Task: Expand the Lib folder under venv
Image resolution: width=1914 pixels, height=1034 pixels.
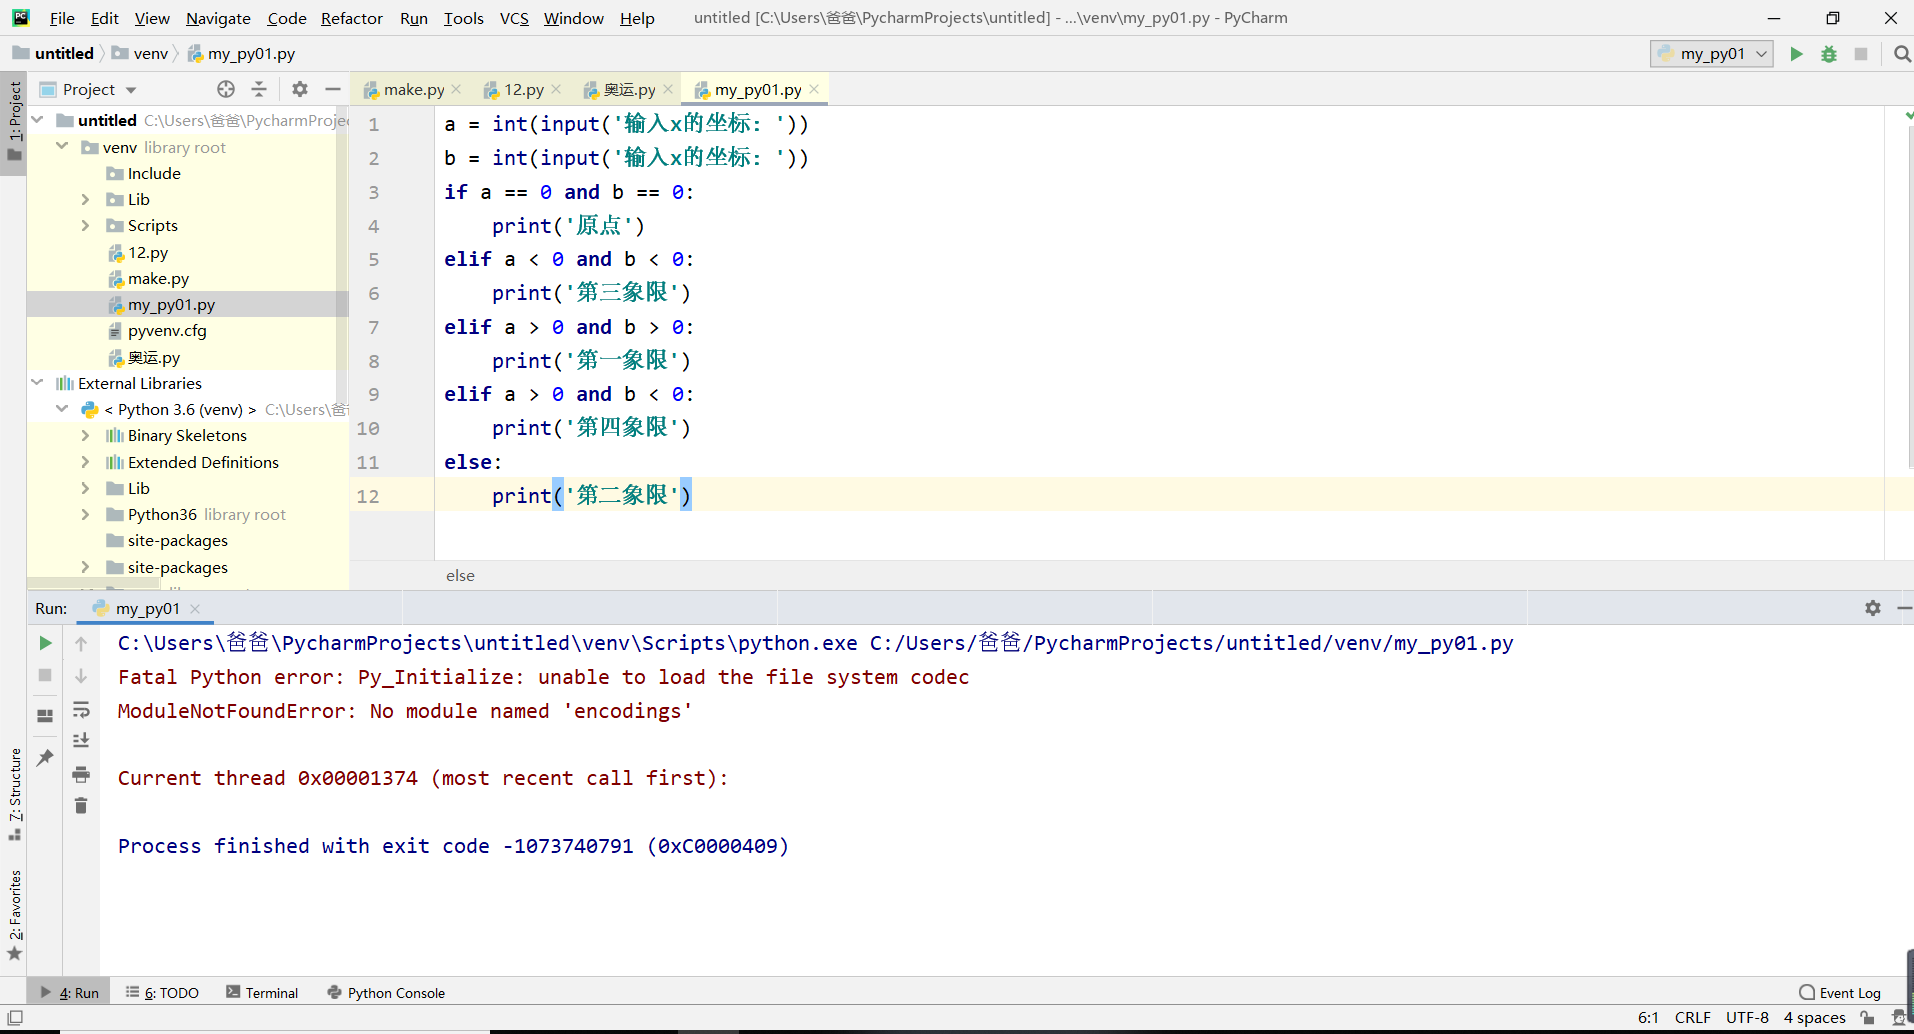Action: point(85,199)
